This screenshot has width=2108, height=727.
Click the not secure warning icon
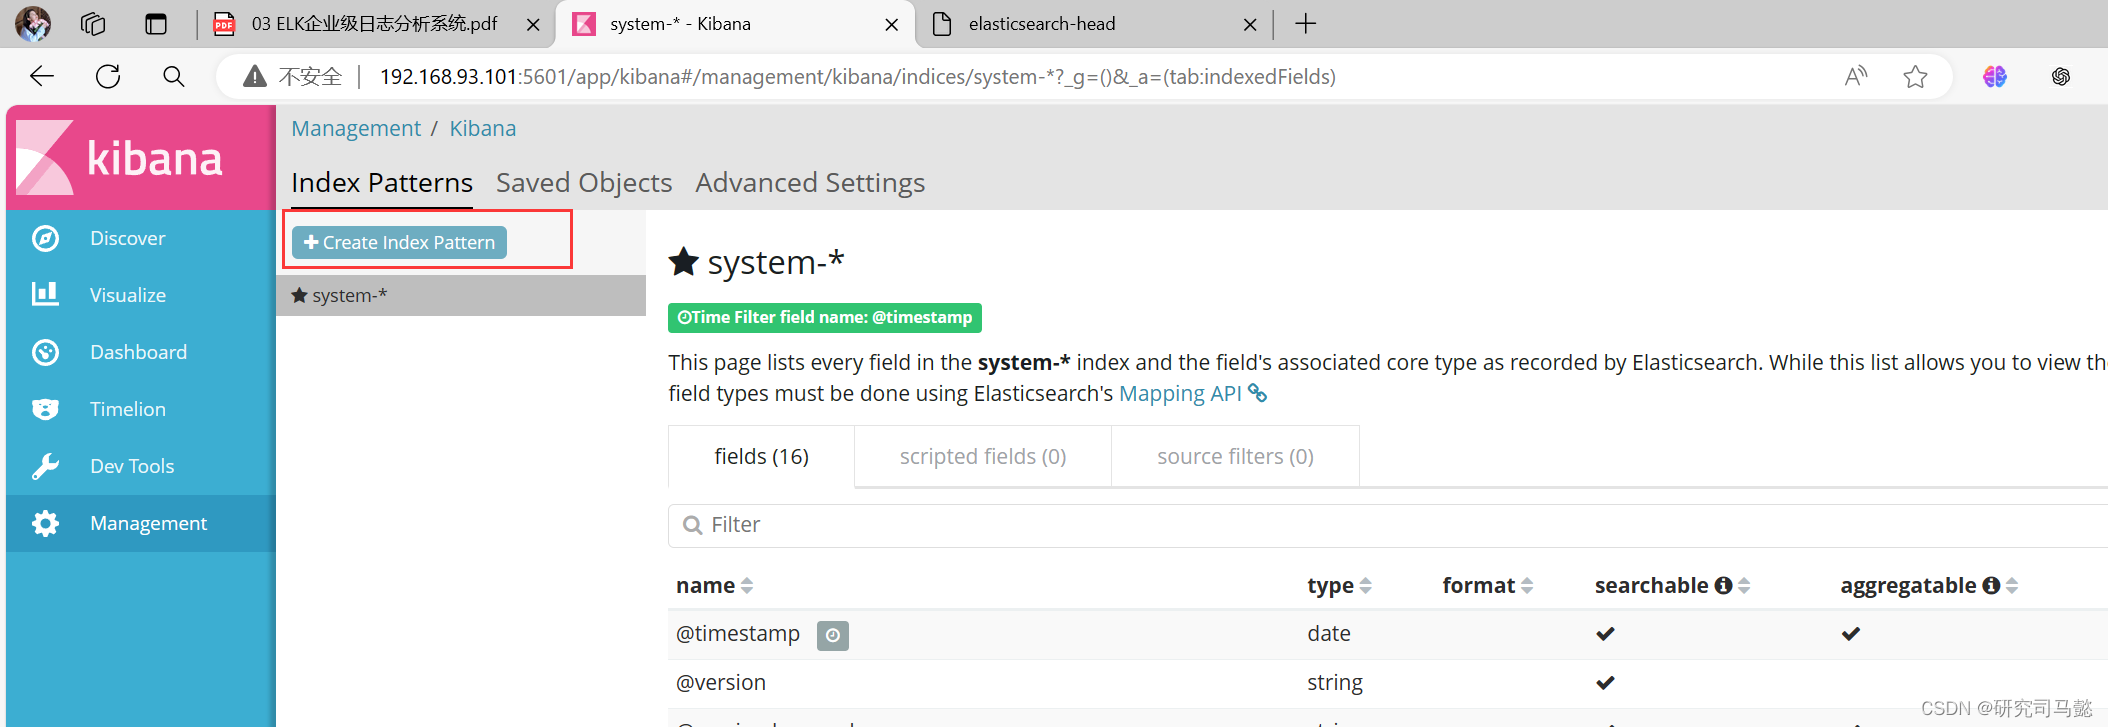pyautogui.click(x=255, y=76)
